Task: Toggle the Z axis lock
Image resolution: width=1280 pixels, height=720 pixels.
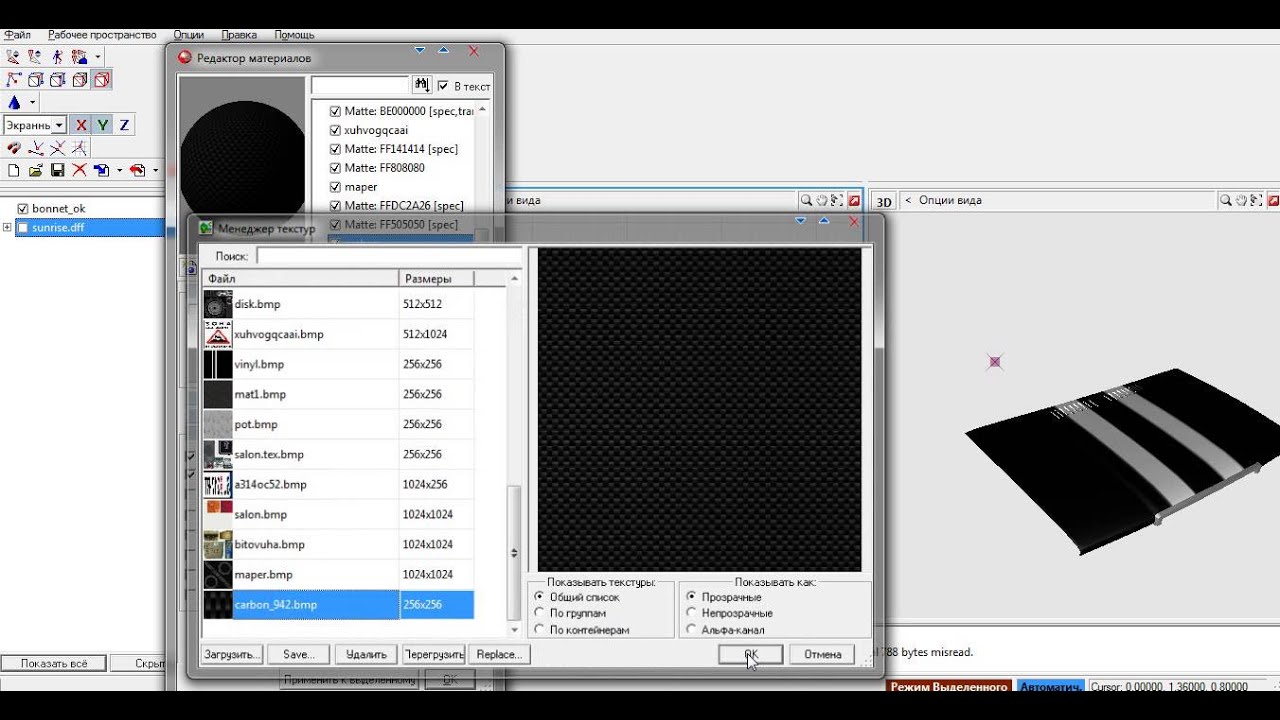Action: pos(124,125)
